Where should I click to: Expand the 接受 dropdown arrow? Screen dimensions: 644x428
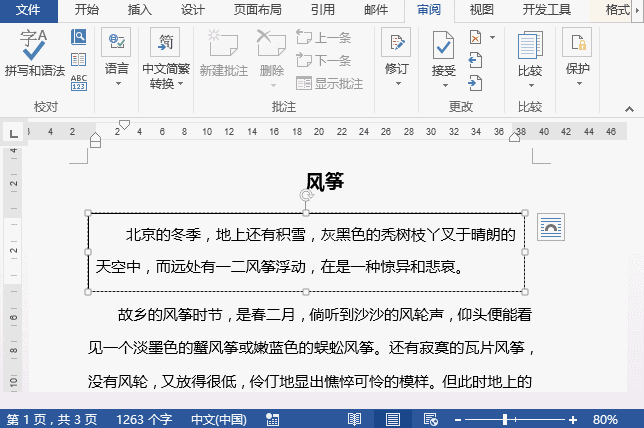pyautogui.click(x=443, y=85)
